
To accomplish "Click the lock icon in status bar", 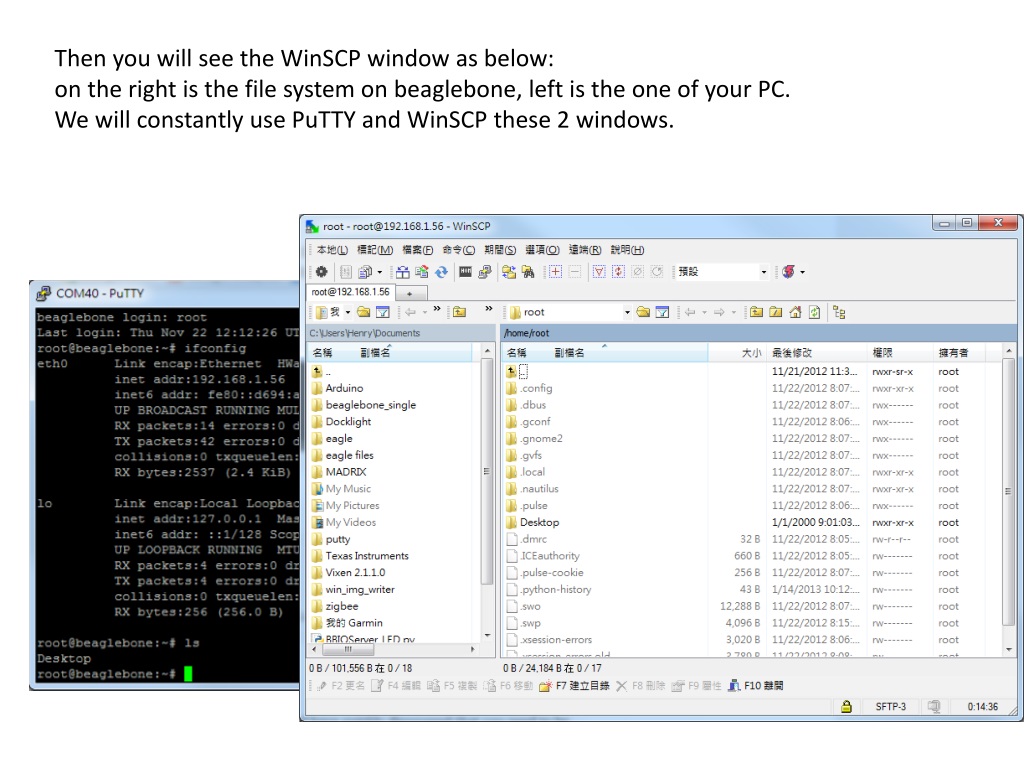I will 846,707.
